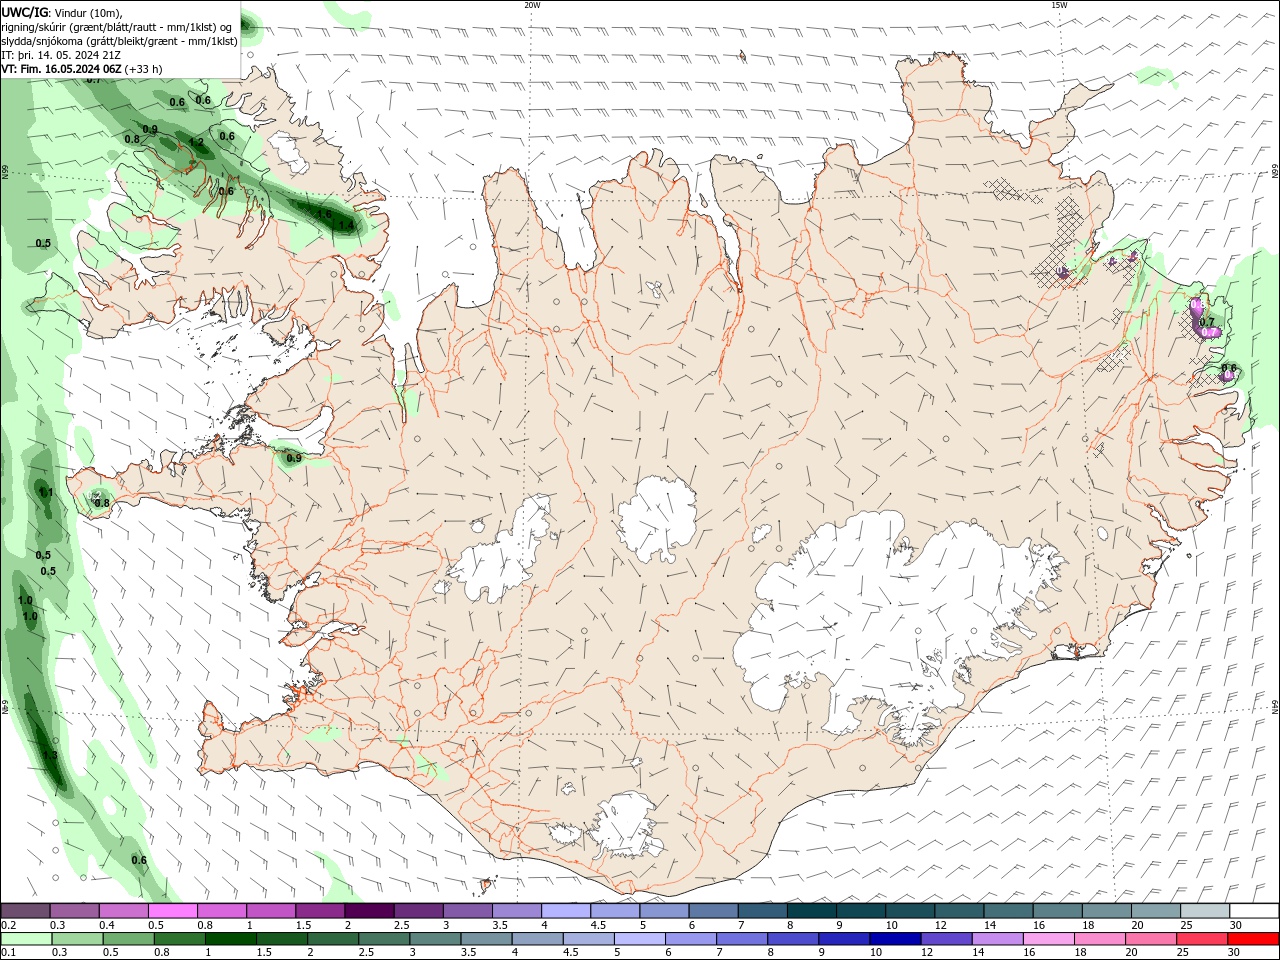The height and width of the screenshot is (960, 1280).
Task: Click the '1.1' precipitation value in the west
Action: click(x=46, y=492)
